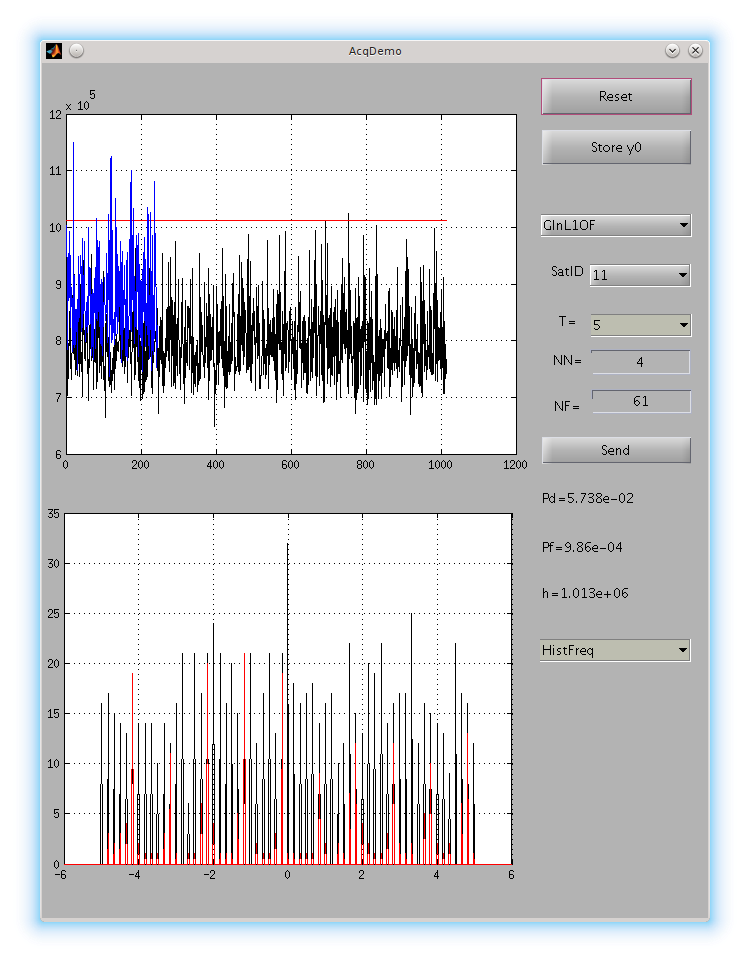The width and height of the screenshot is (750, 962).
Task: Click inside the lower histogram plot
Action: coord(288,688)
